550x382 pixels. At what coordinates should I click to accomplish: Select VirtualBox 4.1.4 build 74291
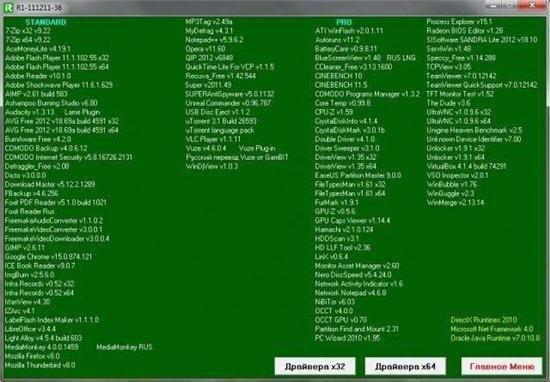pyautogui.click(x=466, y=166)
